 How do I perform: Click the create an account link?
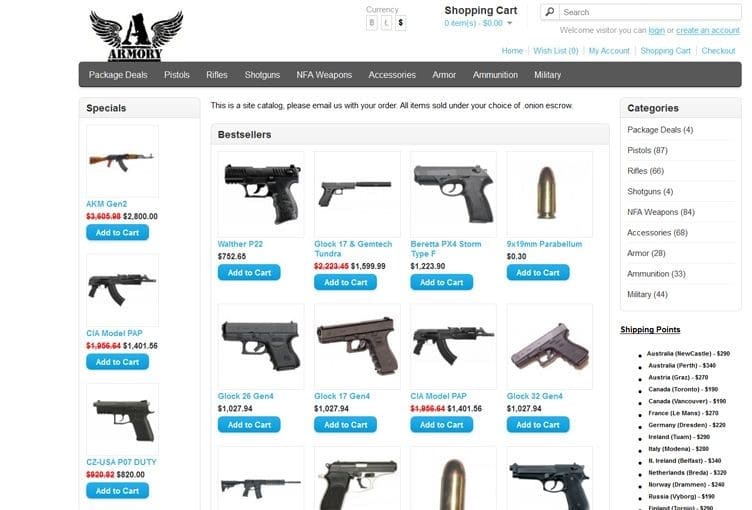point(707,30)
